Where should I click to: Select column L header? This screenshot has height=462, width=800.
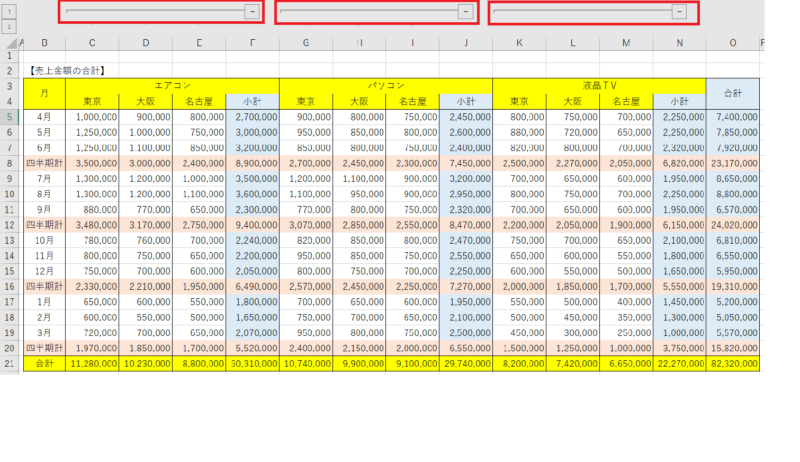point(573,43)
